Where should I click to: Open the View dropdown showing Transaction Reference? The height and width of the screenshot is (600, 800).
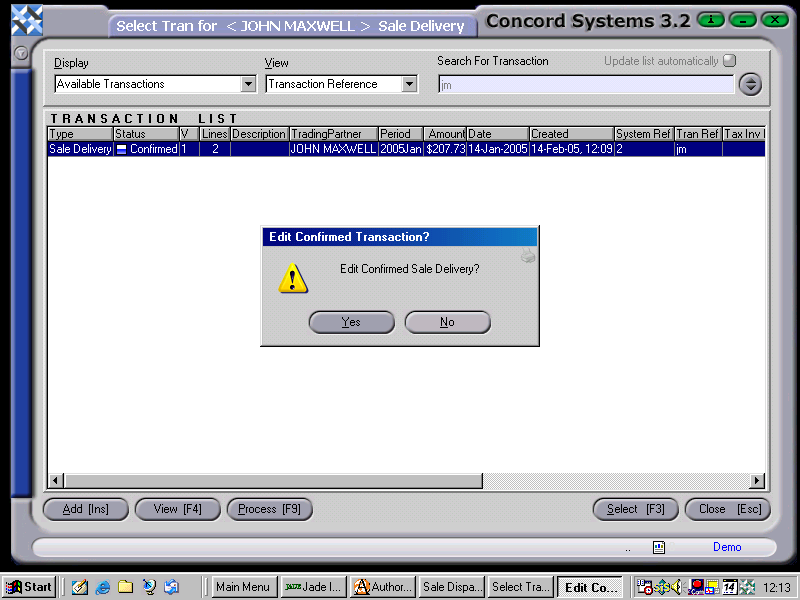[340, 84]
